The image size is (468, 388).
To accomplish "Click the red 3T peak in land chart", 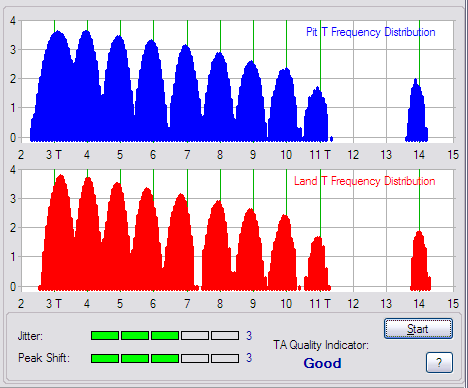I will (x=57, y=232).
